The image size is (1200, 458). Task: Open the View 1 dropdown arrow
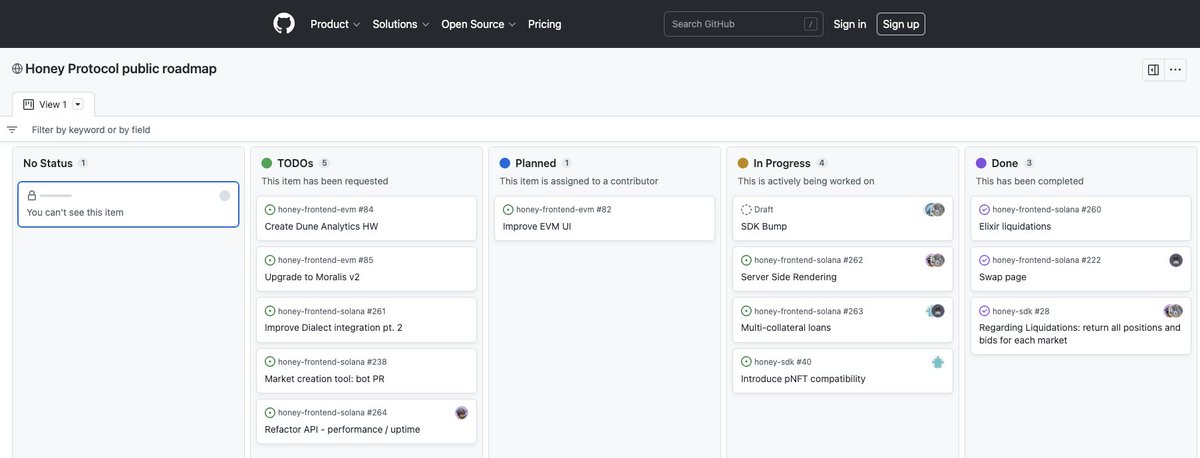[78, 104]
